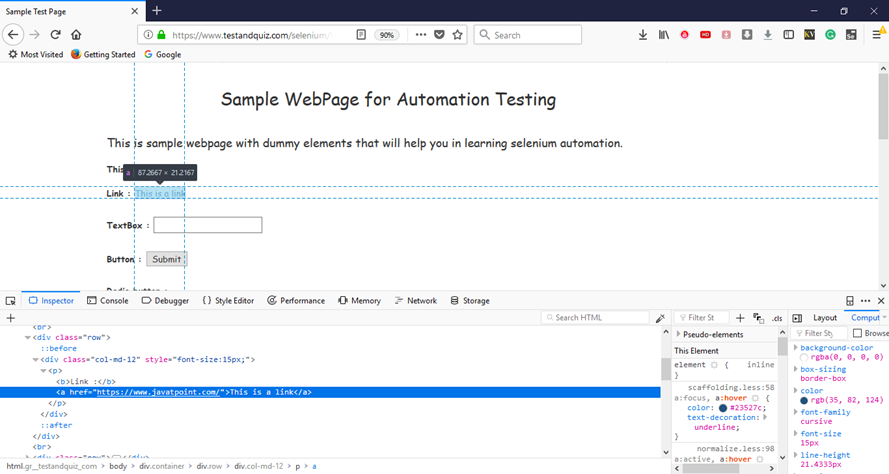Click #23527c color swatch in rules
889x474 pixels.
(723, 408)
